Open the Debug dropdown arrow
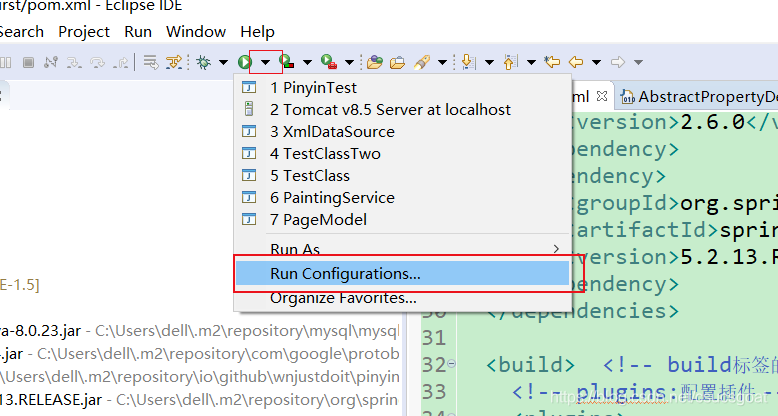 223,63
